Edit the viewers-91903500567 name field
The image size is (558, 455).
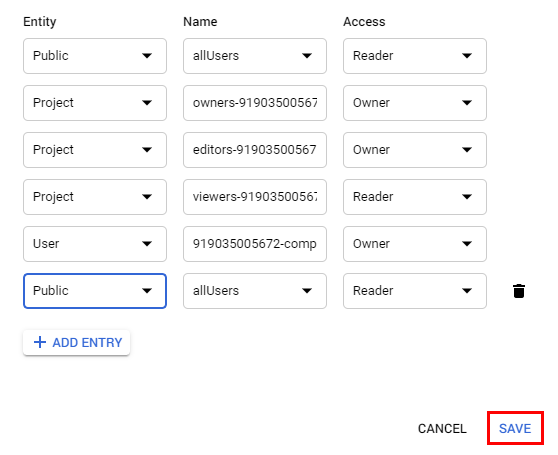coord(255,197)
